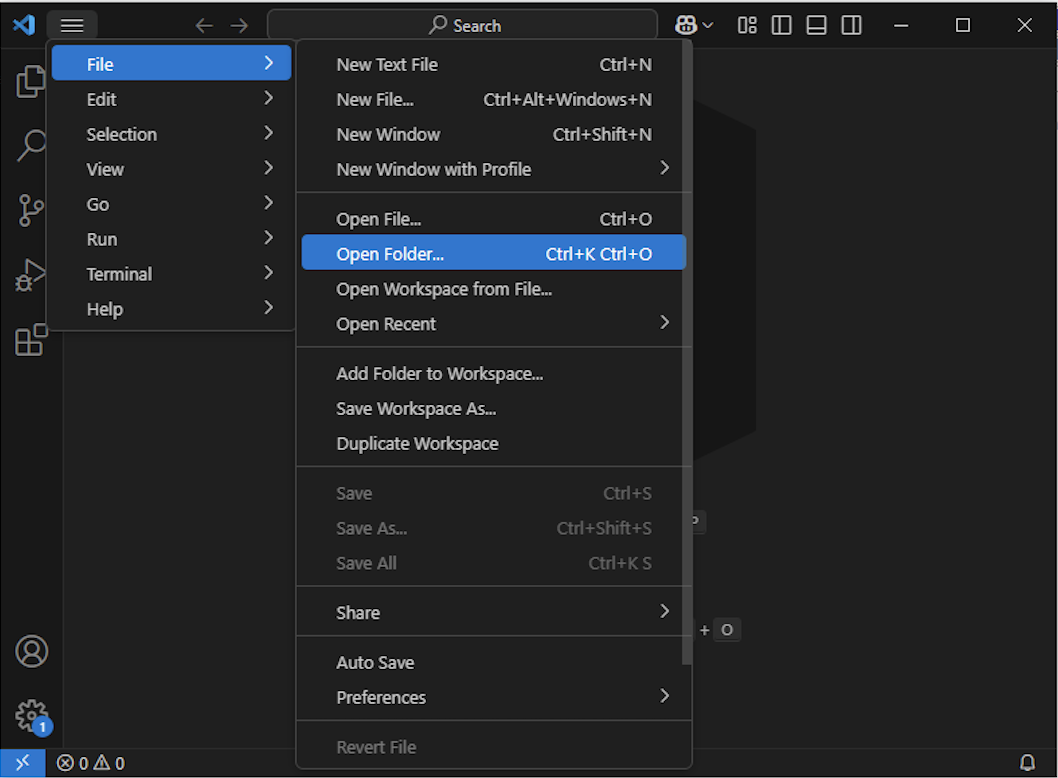Toggle the bottom Panel layout button
Image resolution: width=1058 pixels, height=778 pixels.
[817, 25]
